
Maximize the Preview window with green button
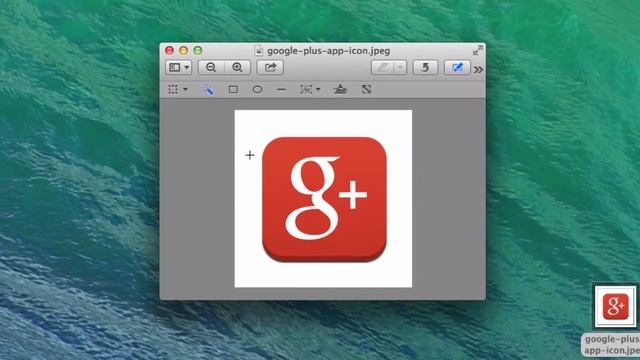click(198, 51)
